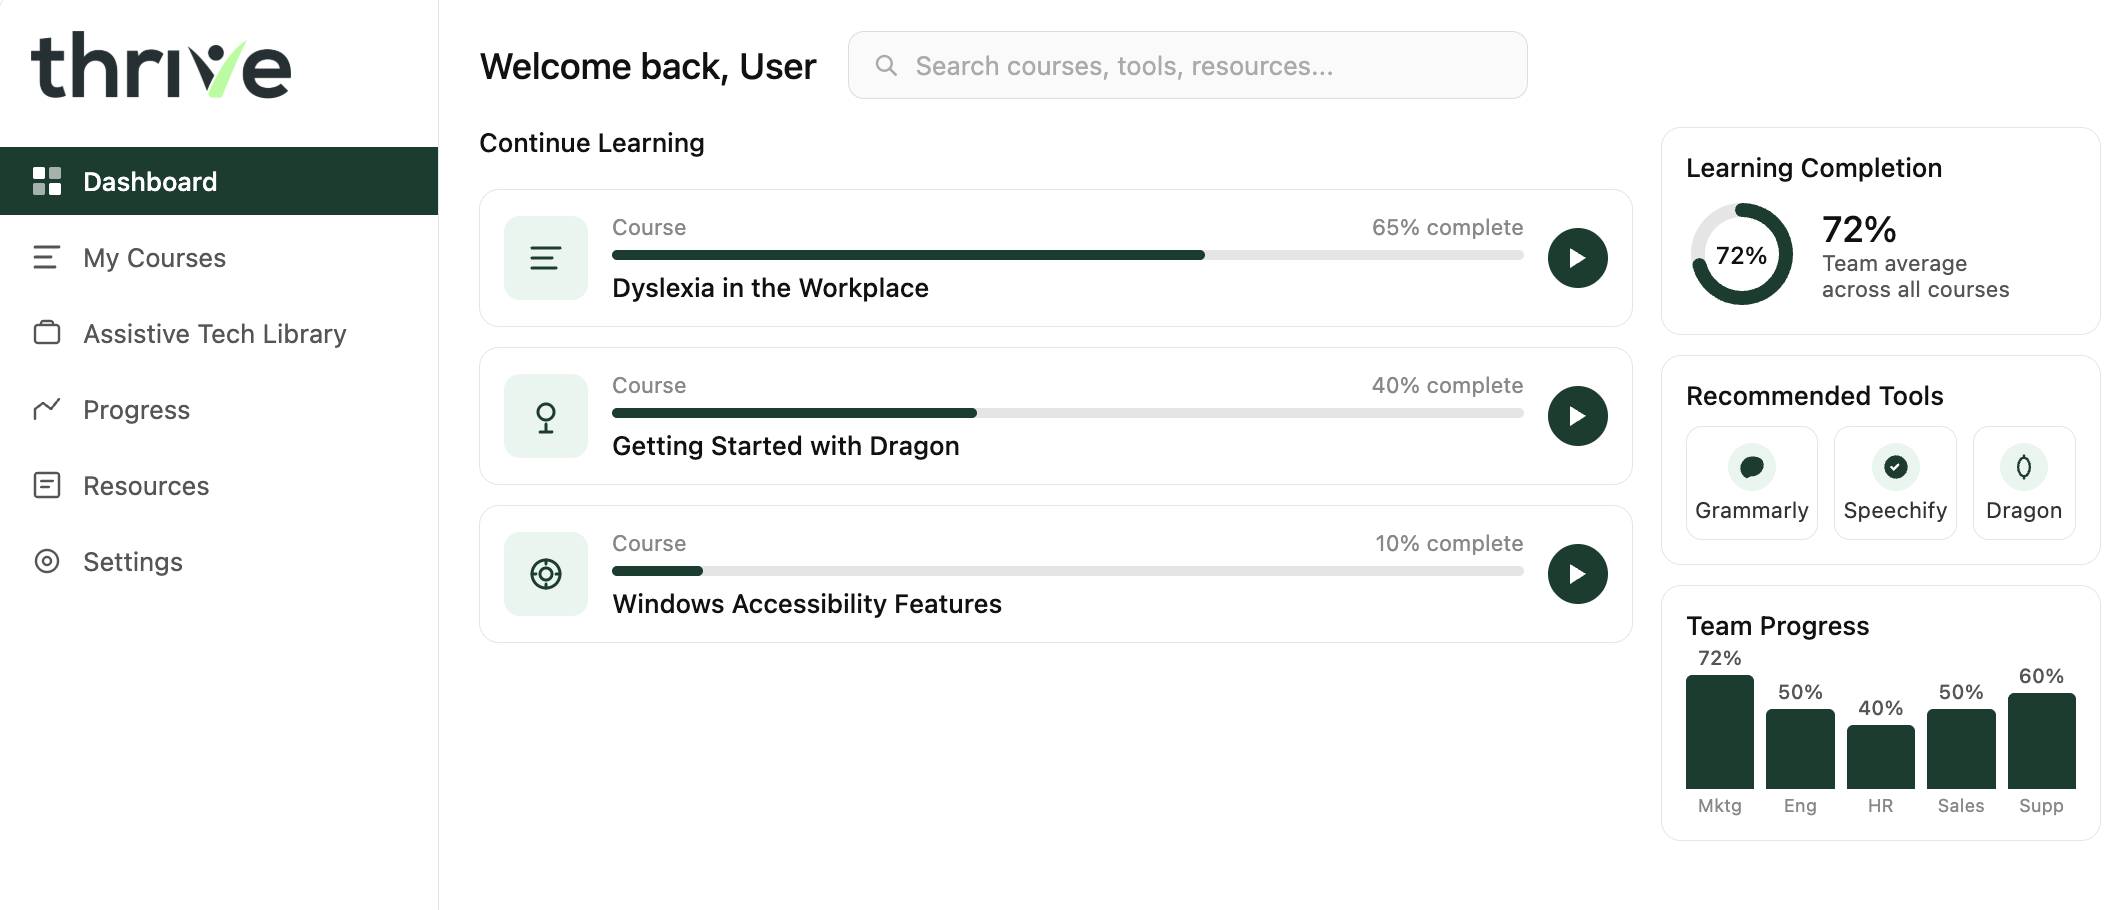Click the Mktg bar in Team Progress
This screenshot has height=910, width=2128.
click(1719, 732)
